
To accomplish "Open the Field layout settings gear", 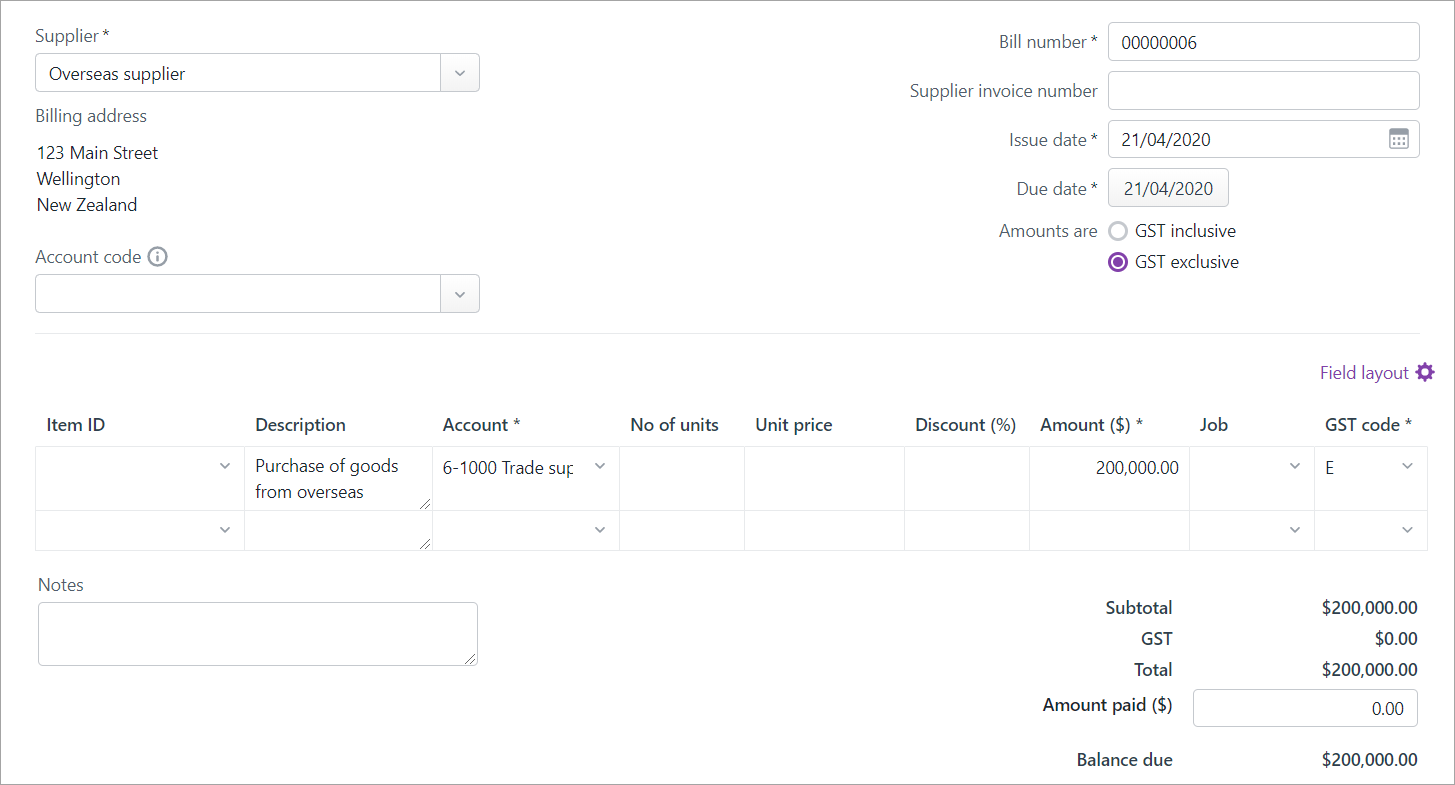I will tap(1425, 371).
